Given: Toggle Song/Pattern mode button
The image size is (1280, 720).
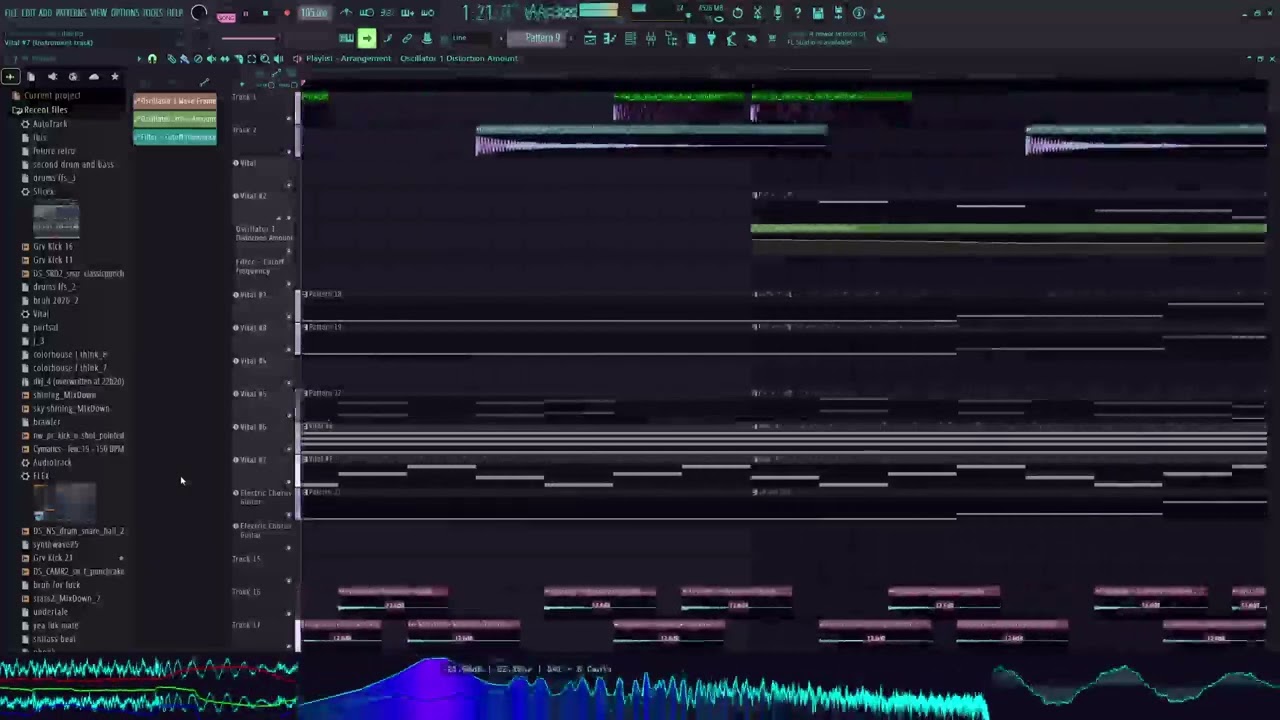Looking at the screenshot, I should 226,16.
